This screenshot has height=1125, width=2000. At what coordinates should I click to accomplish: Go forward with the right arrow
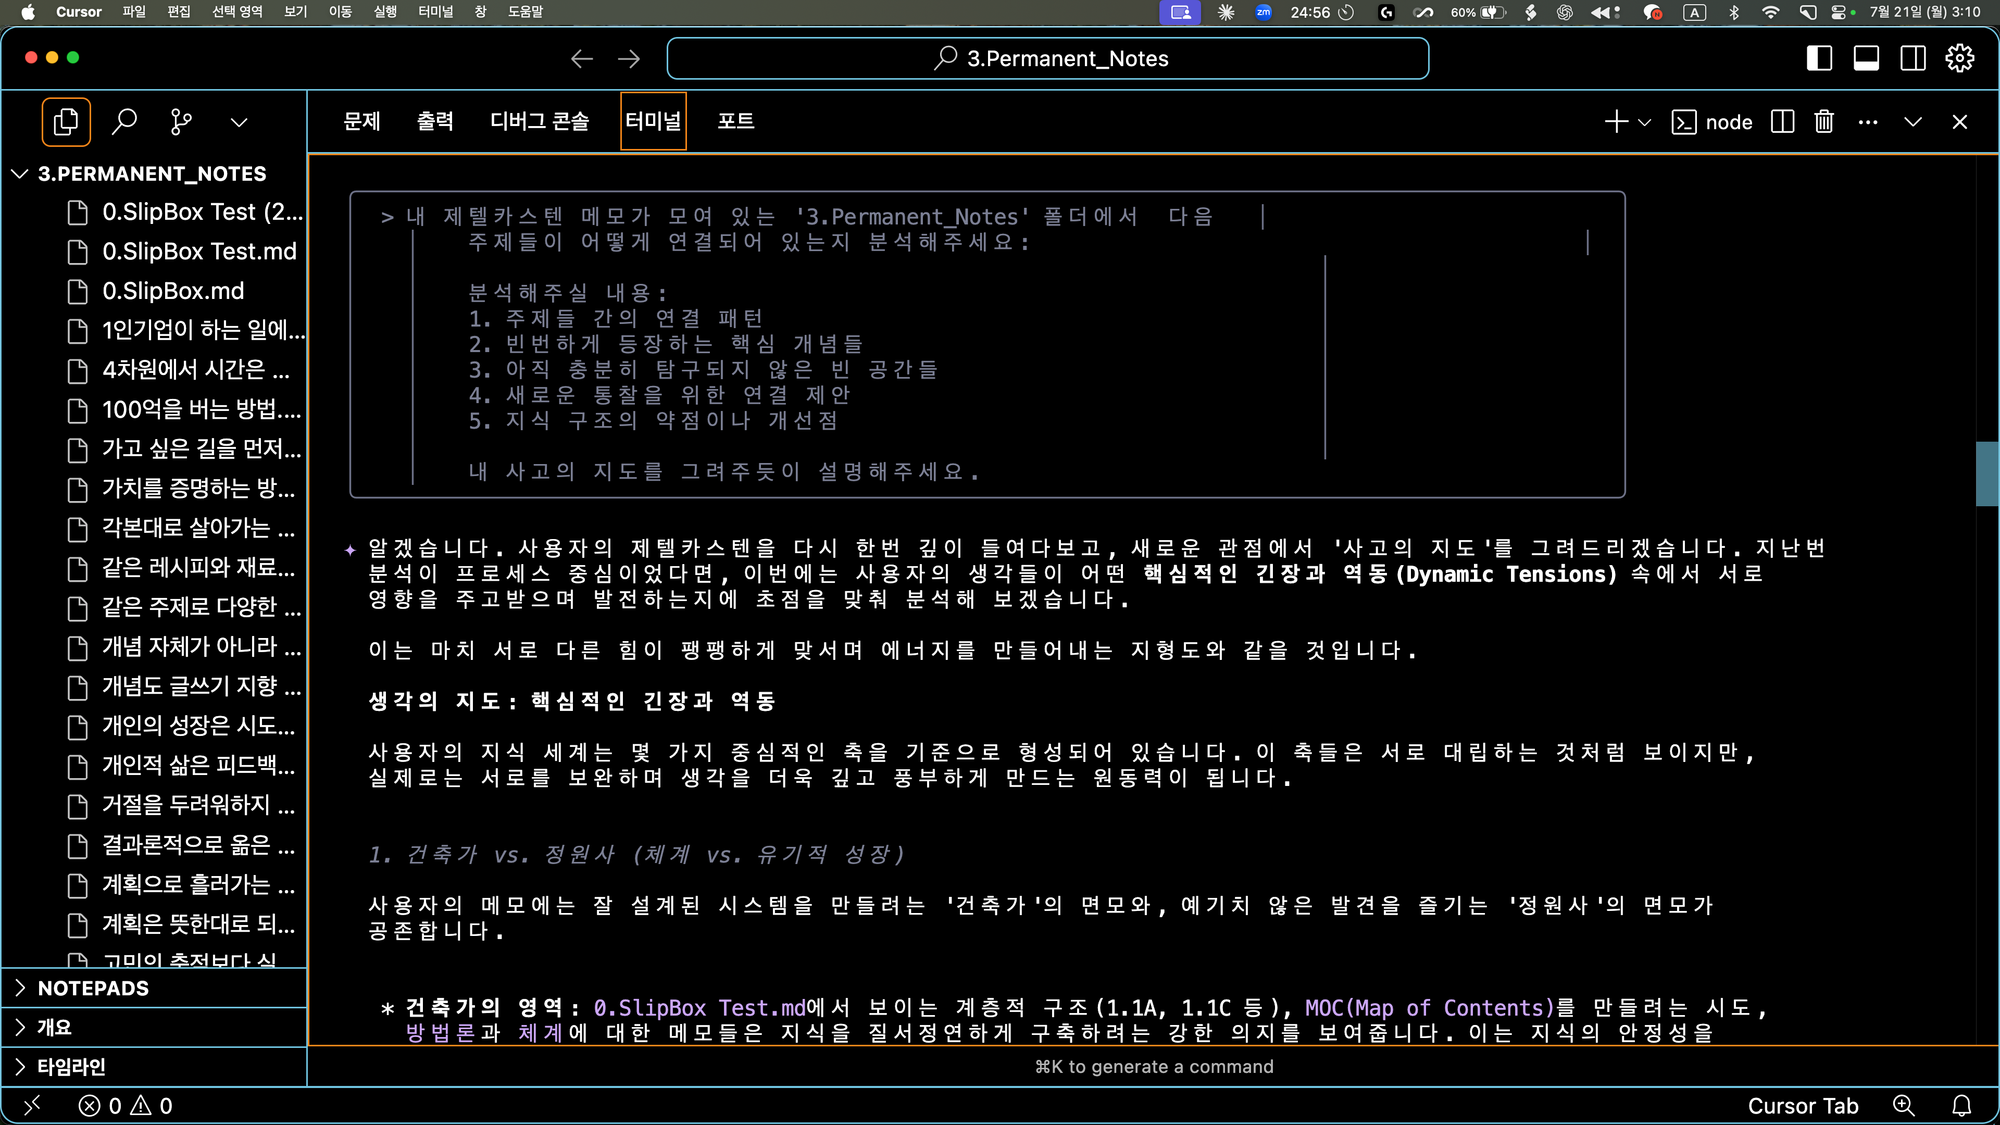(x=629, y=59)
